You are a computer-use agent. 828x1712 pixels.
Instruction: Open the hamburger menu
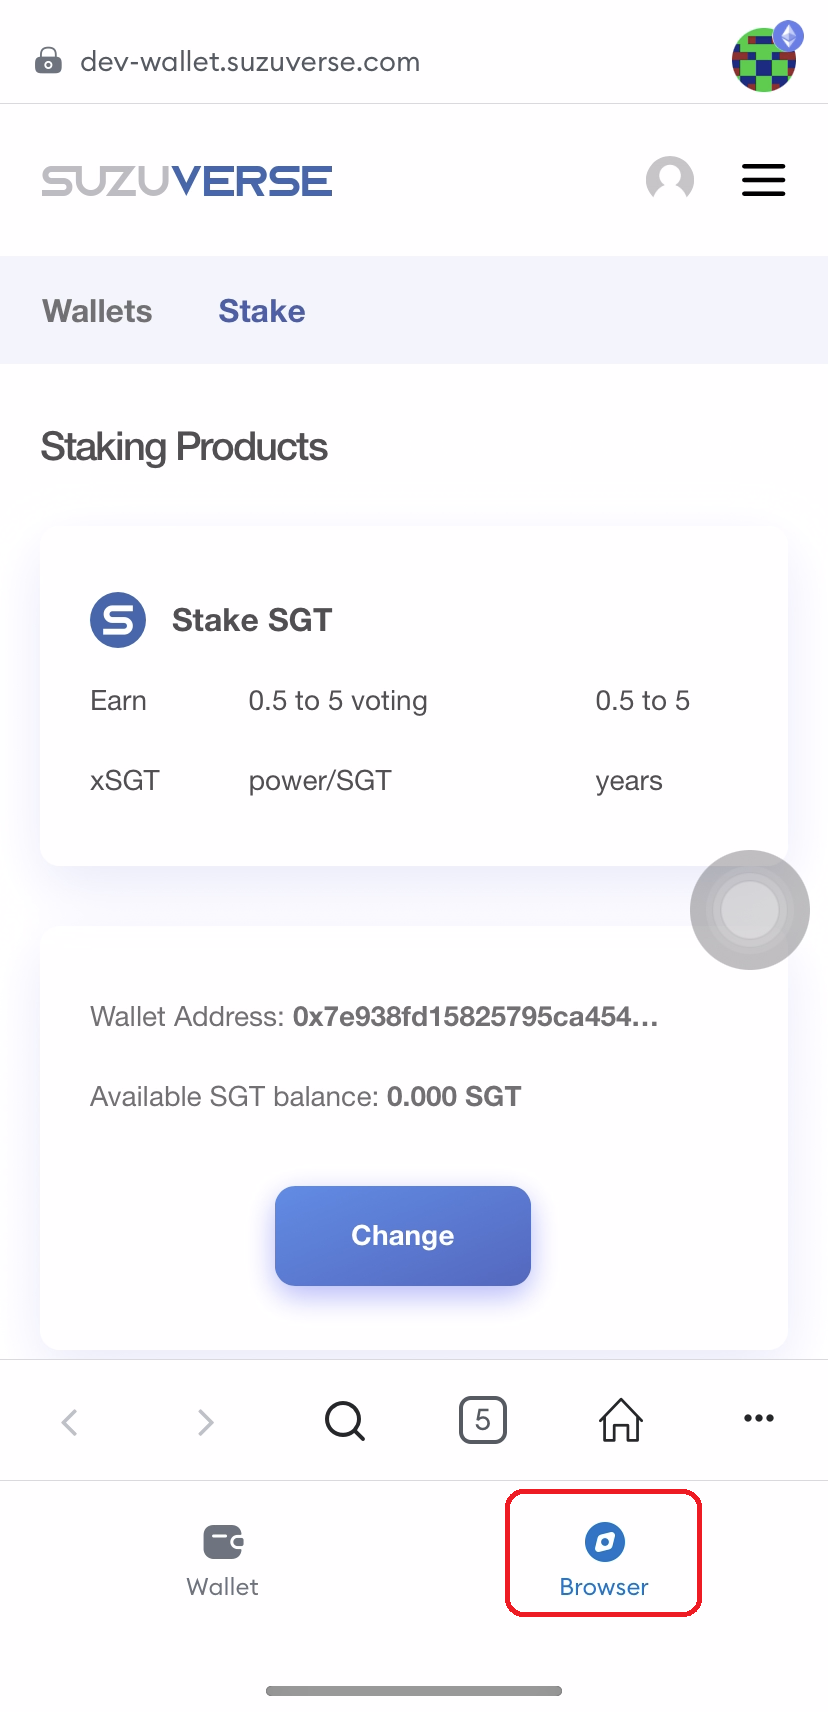763,180
